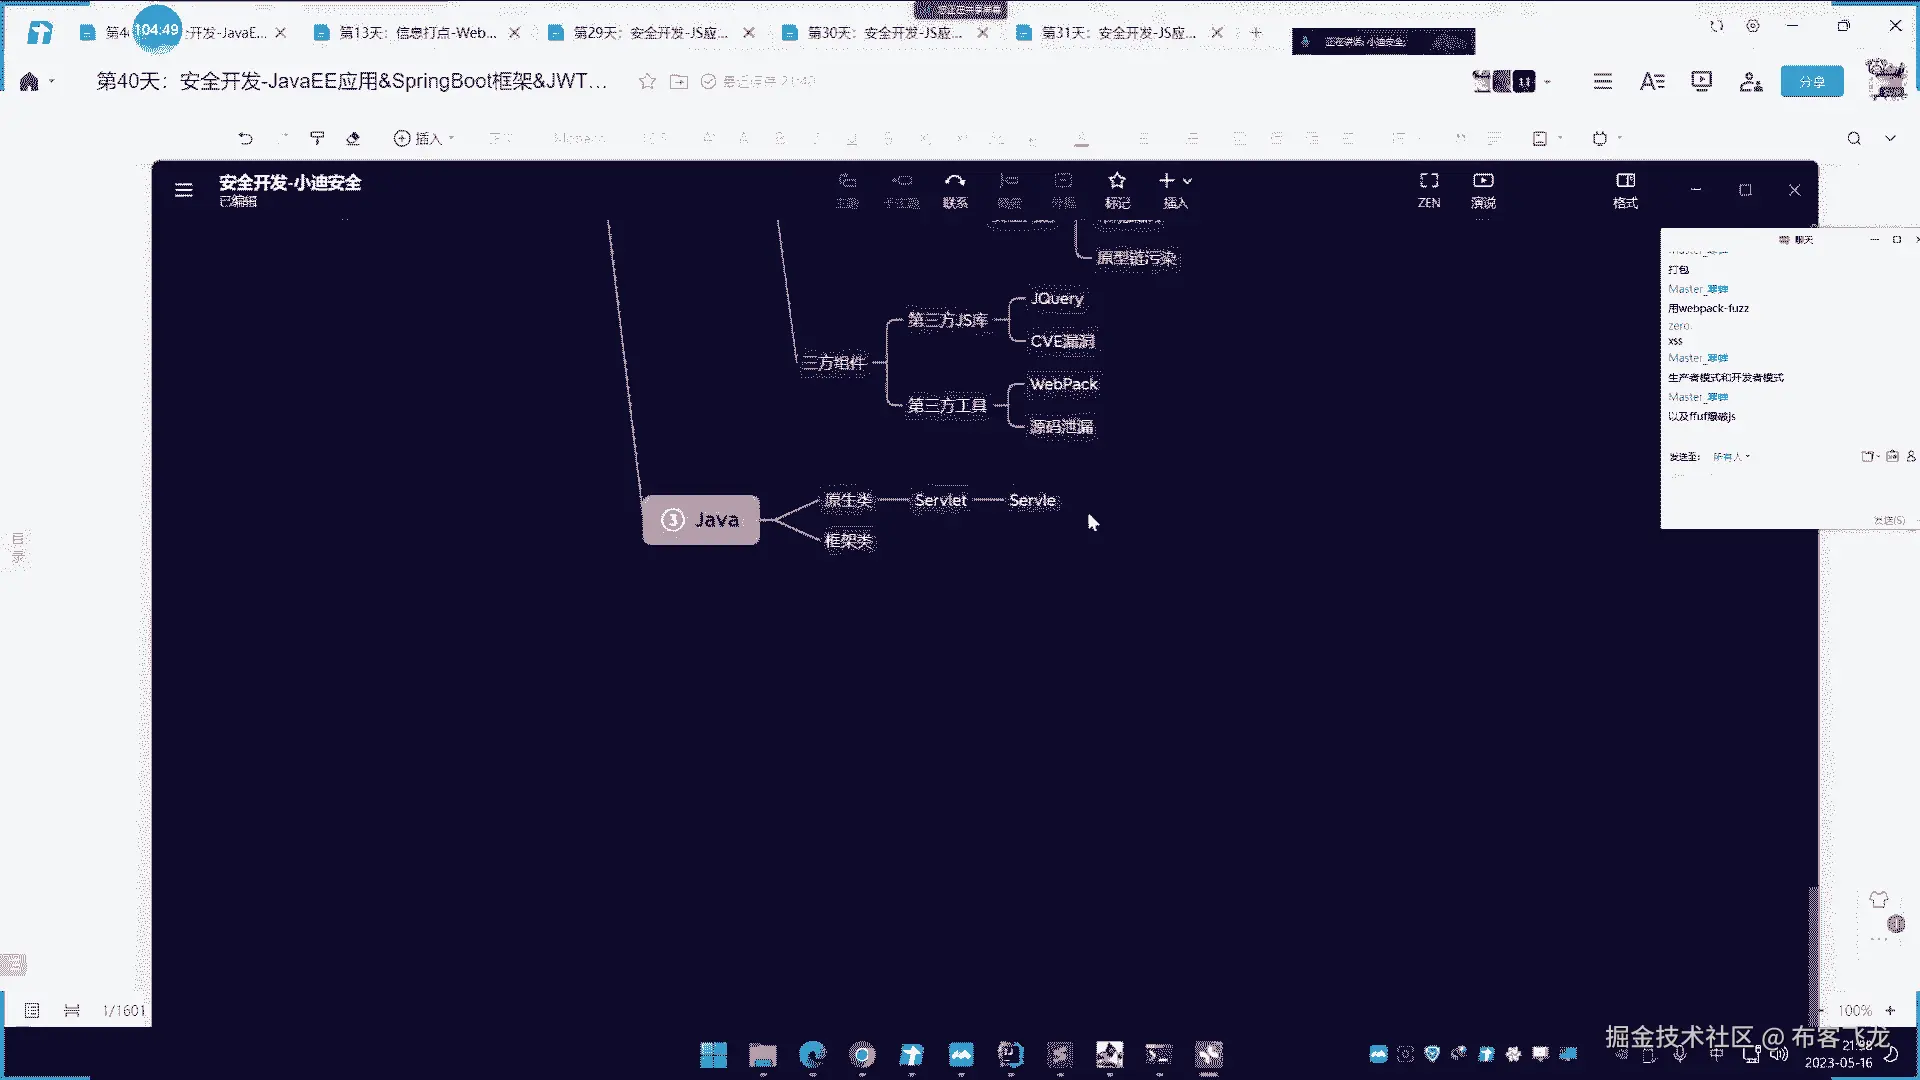Switch to the 第13天 信息打点 tab
1920x1080 pixels.
[x=417, y=33]
